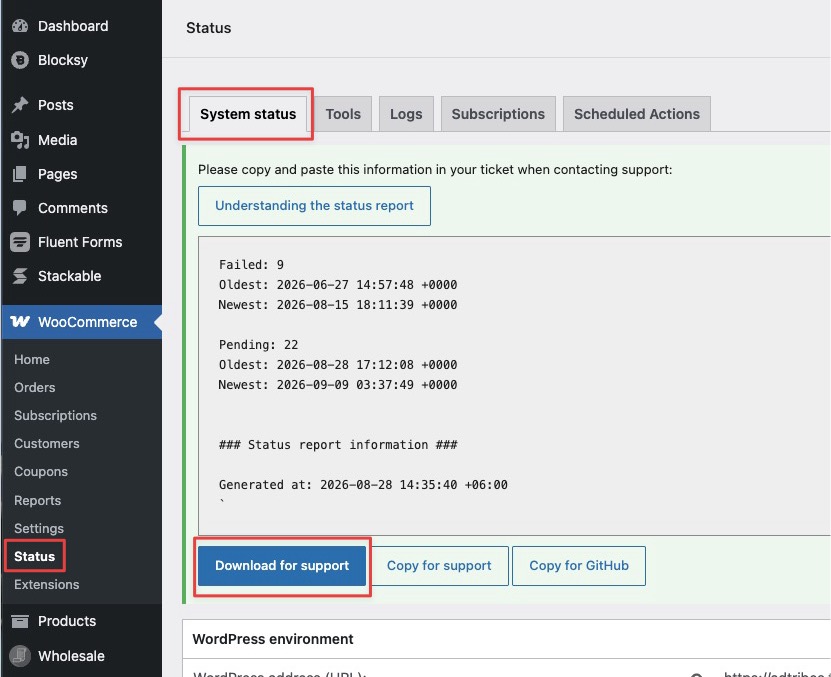Viewport: 831px width, 677px height.
Task: Open the Extensions submenu item
Action: (x=47, y=584)
